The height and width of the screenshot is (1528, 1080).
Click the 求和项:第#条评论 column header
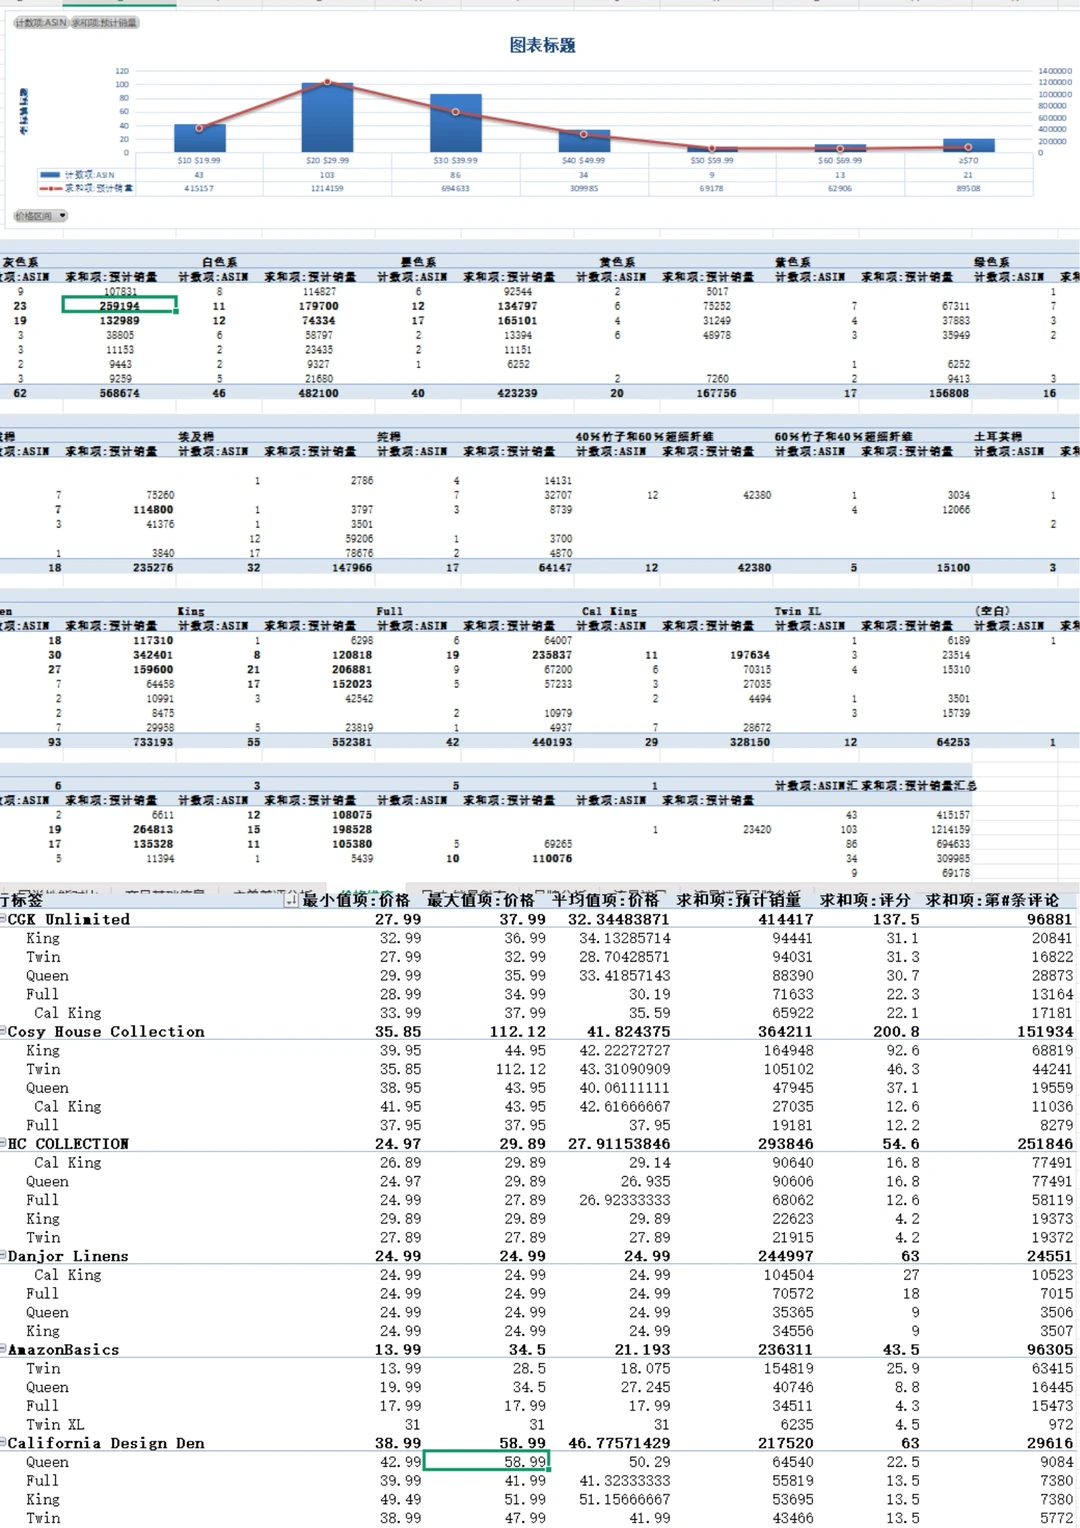(992, 900)
